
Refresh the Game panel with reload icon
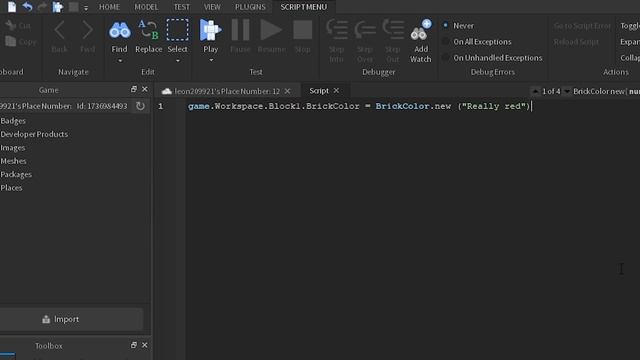click(x=140, y=106)
